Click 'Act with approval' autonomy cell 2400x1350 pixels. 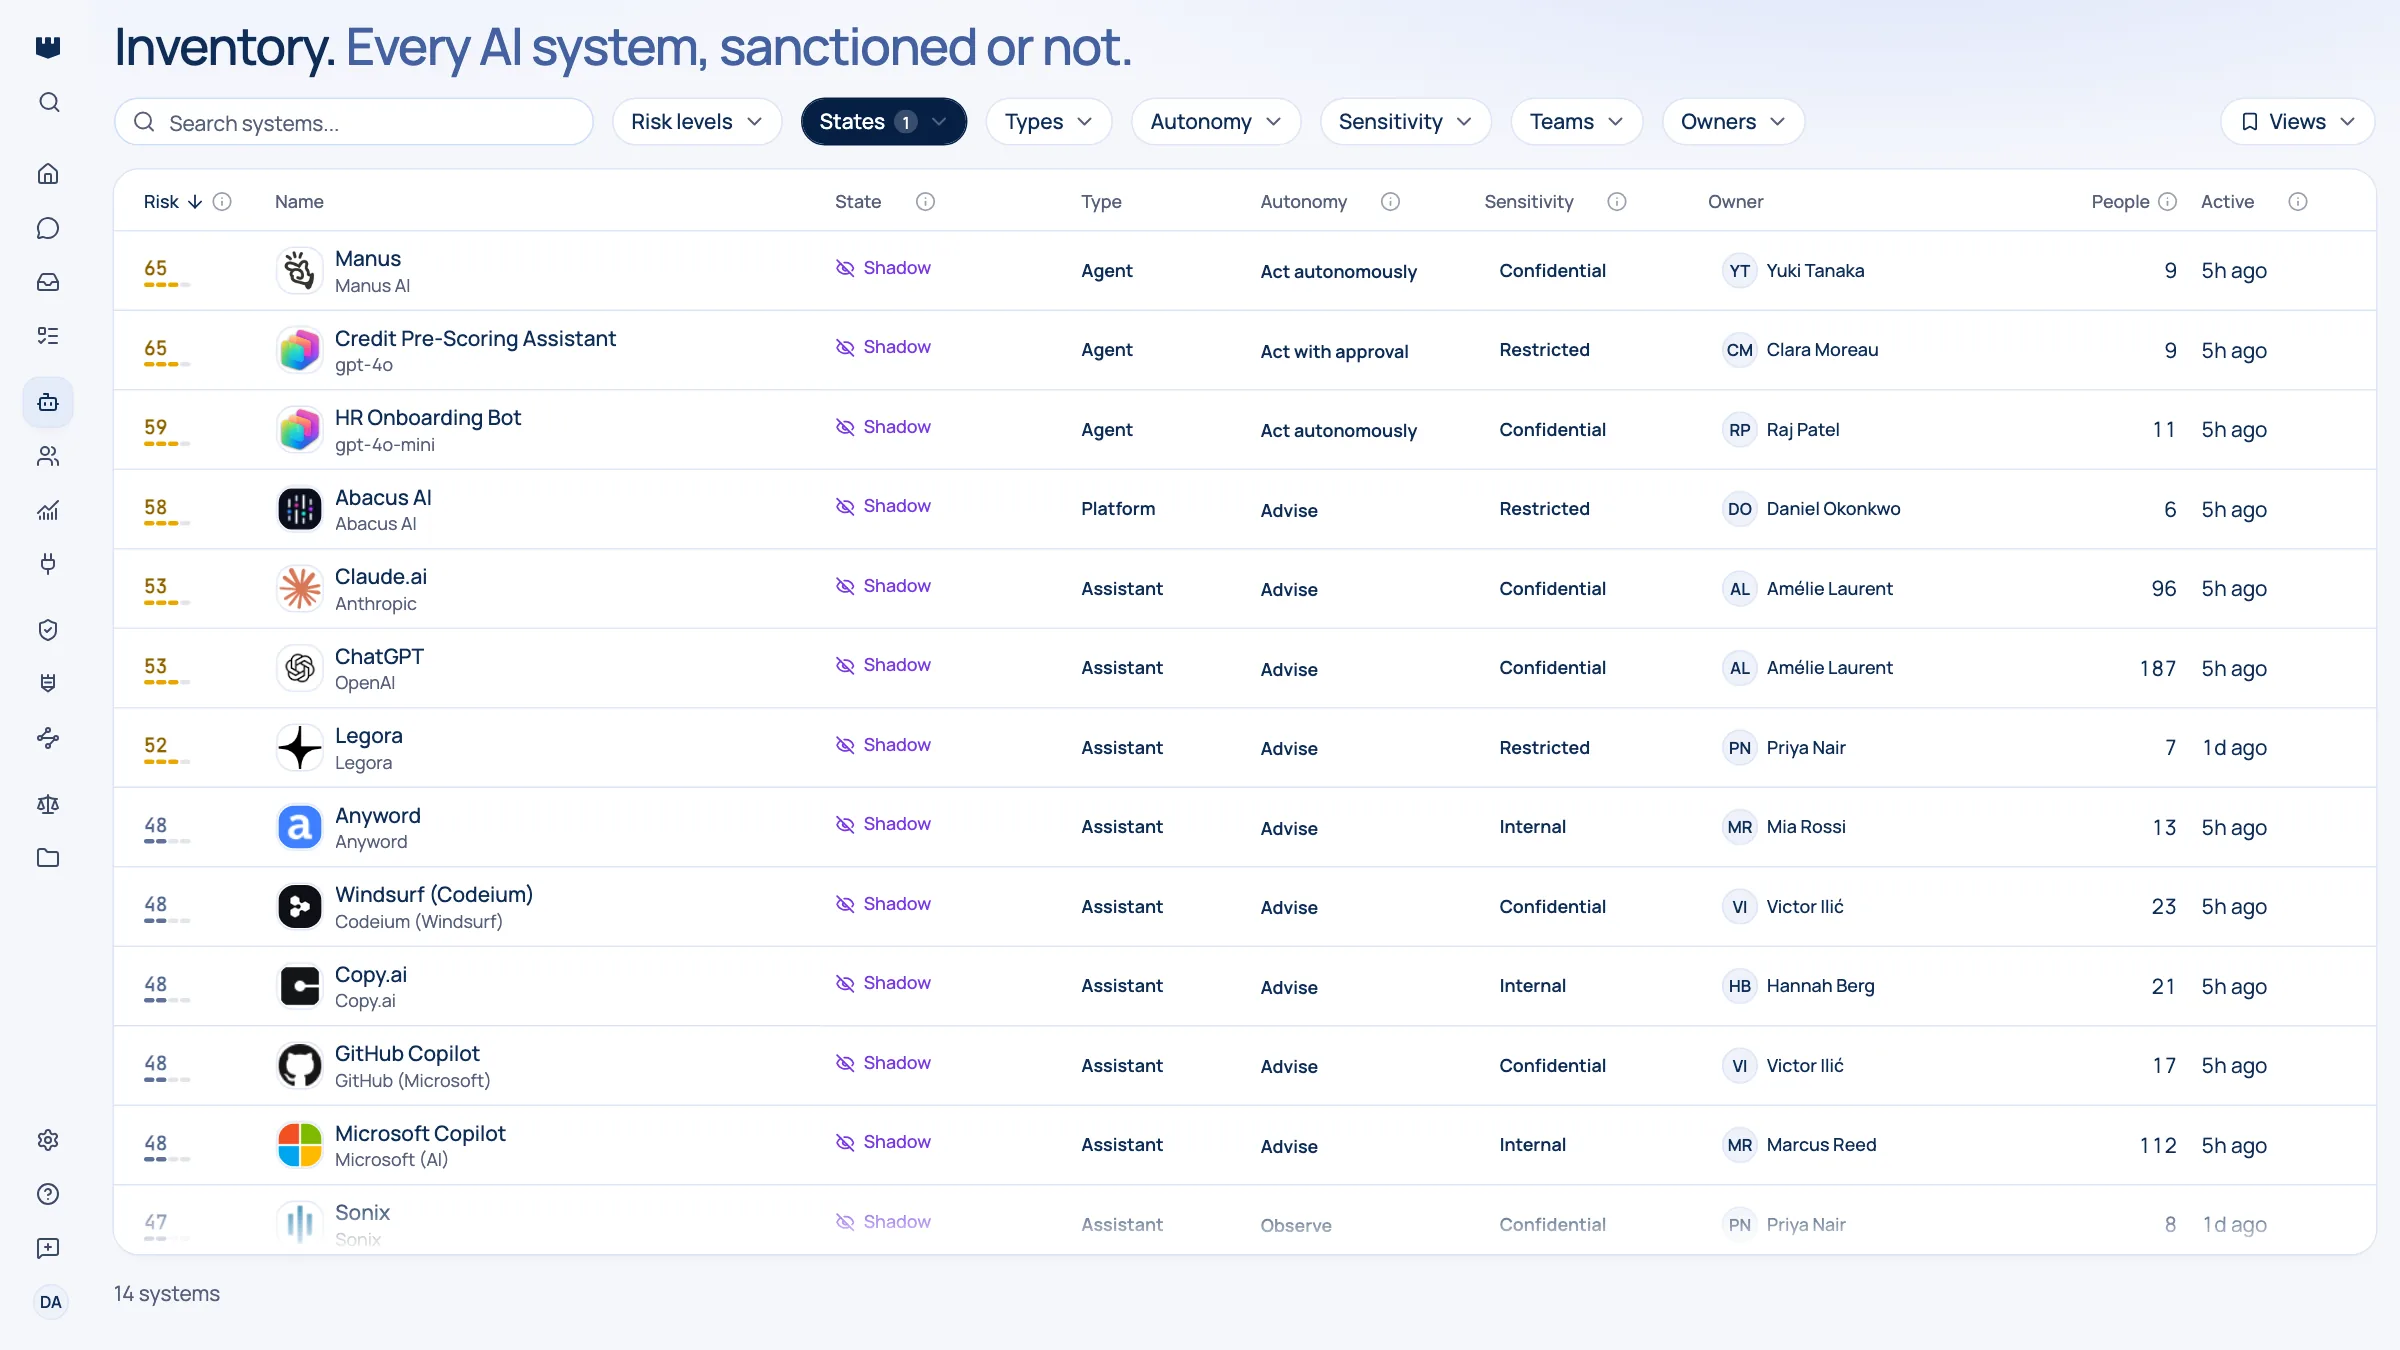tap(1334, 352)
